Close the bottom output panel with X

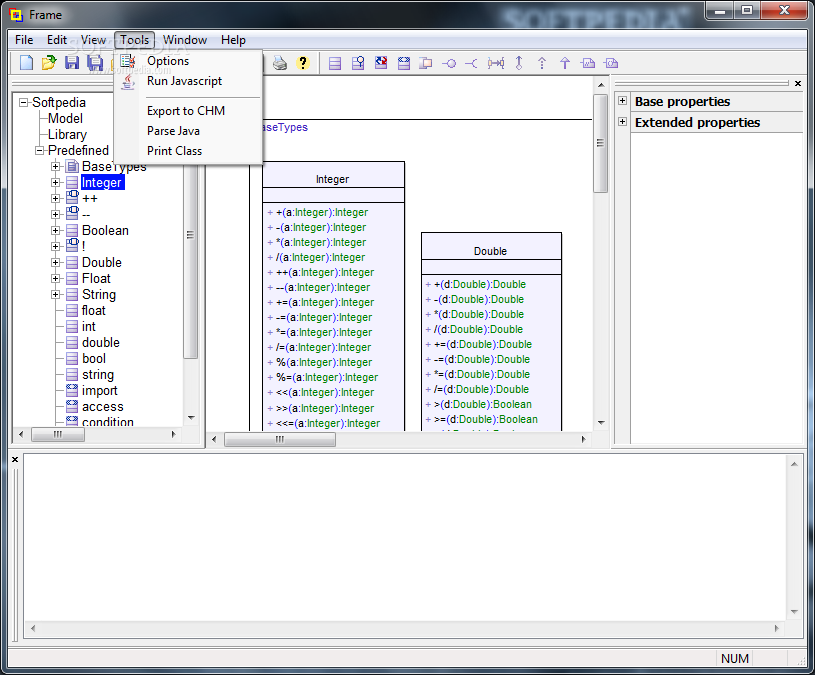(x=15, y=459)
